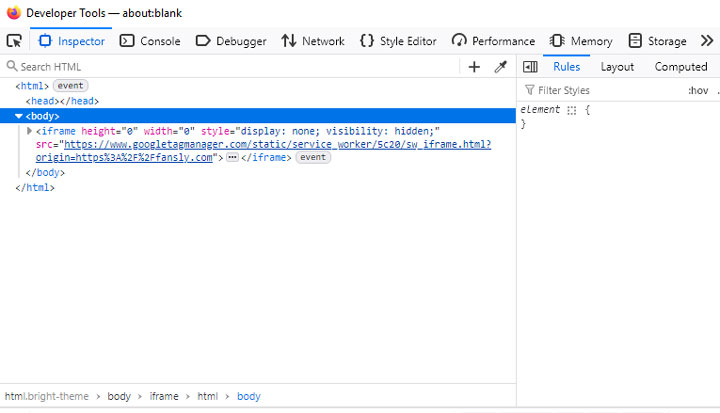Select html.bright-theme breadcrumb

pyautogui.click(x=46, y=396)
